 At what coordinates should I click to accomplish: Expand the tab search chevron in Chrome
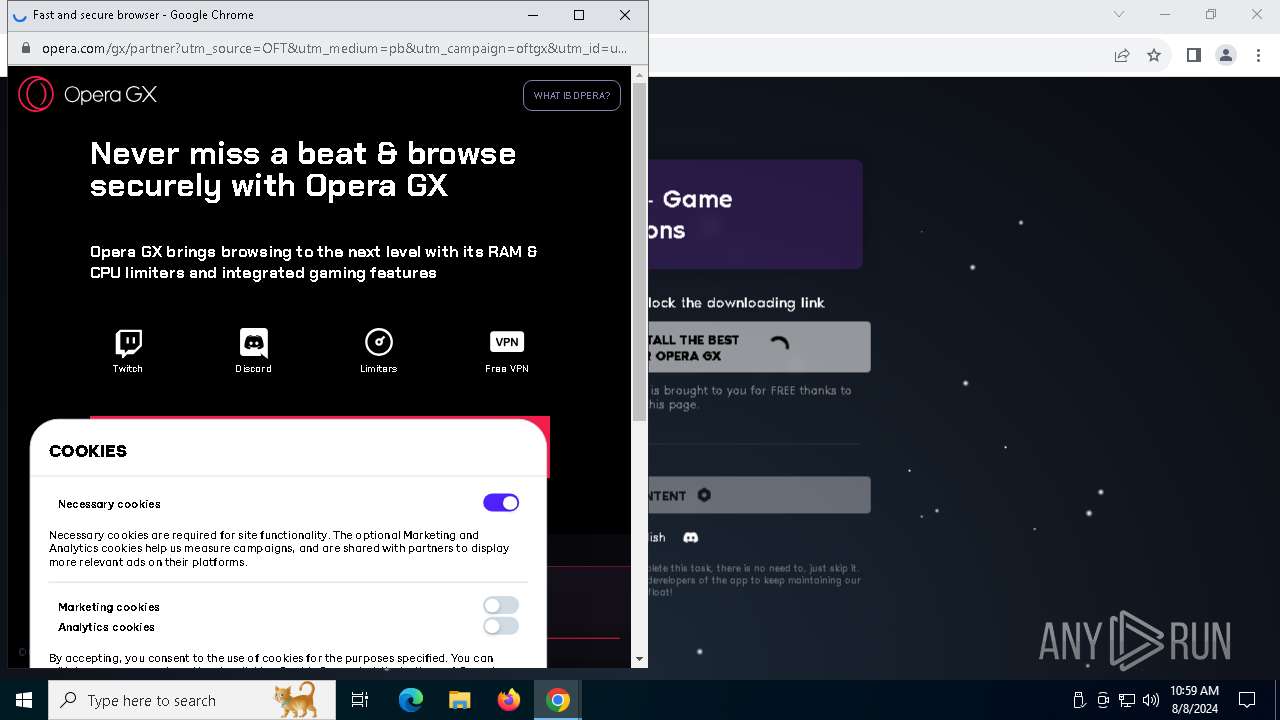1119,14
